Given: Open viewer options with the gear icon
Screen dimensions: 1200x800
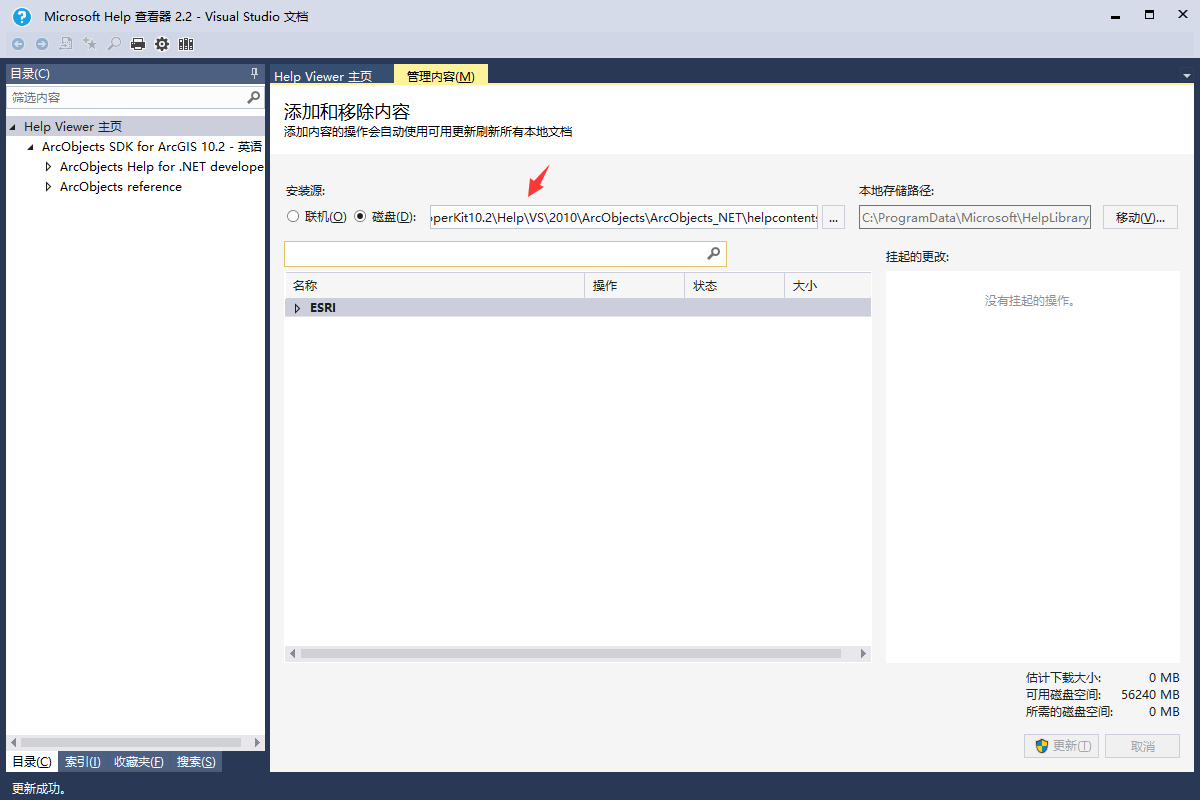Looking at the screenshot, I should [161, 43].
